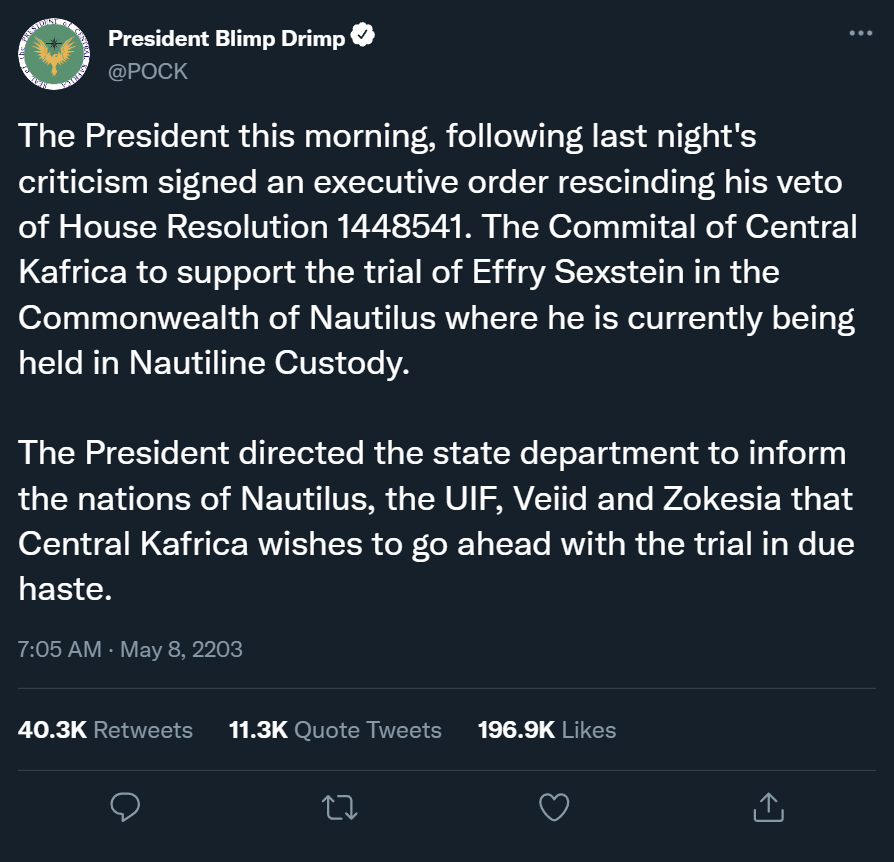Reply to the President's tweet

pos(124,806)
